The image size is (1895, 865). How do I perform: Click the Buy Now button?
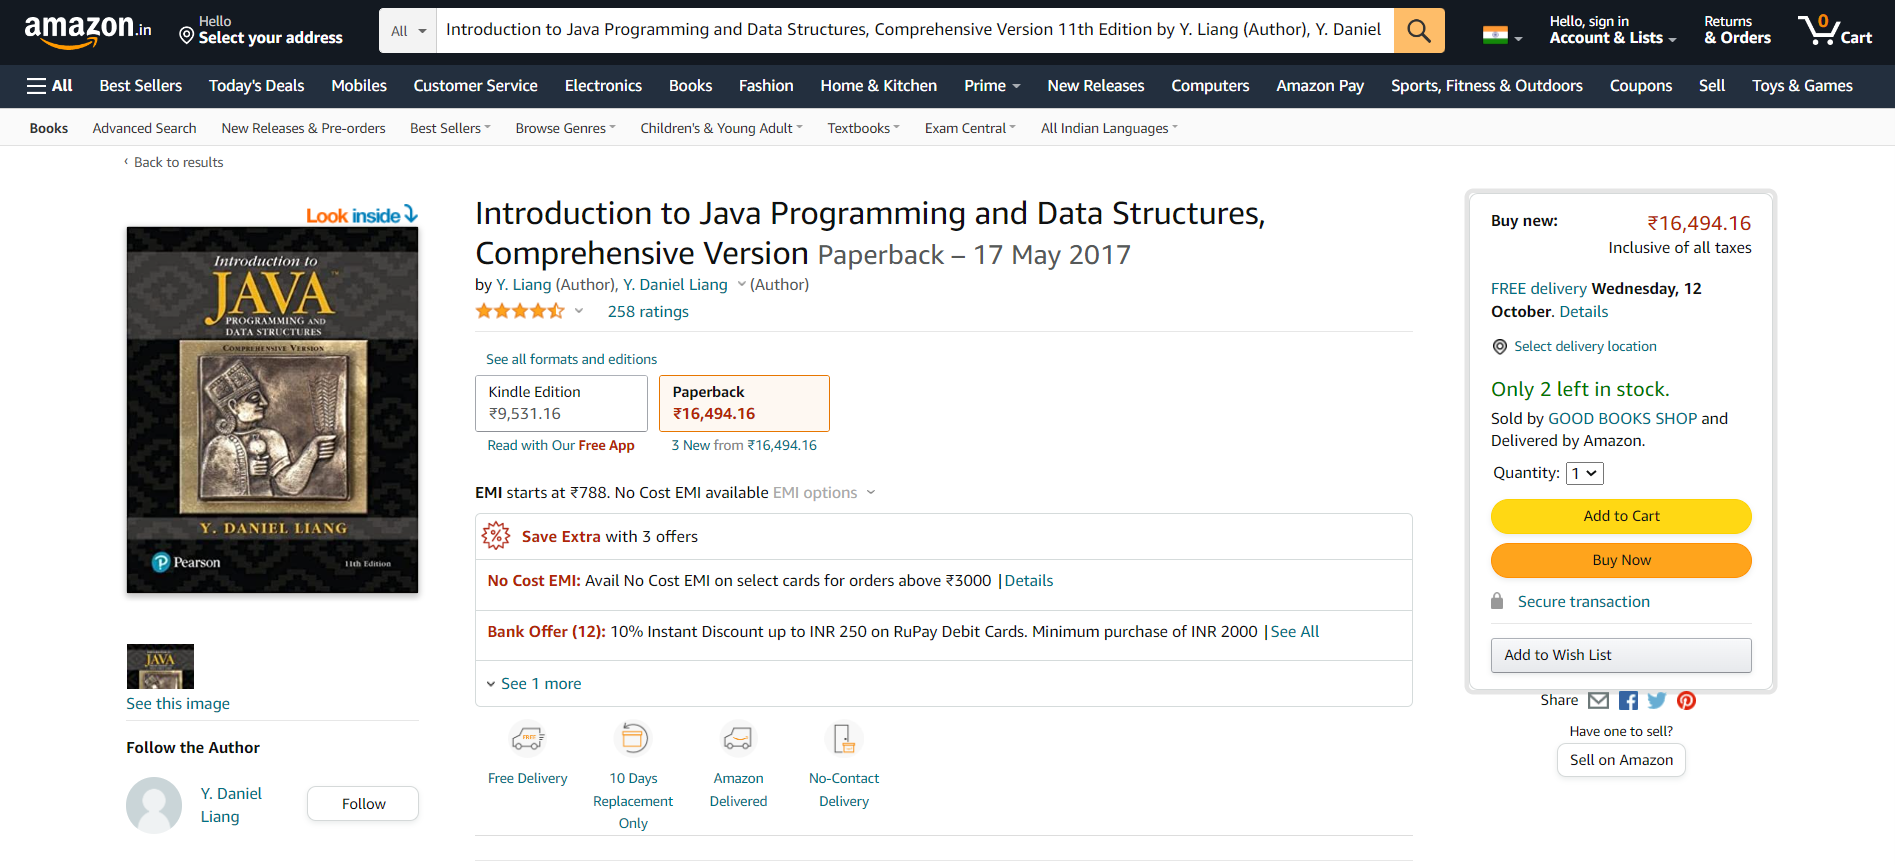[x=1621, y=560]
